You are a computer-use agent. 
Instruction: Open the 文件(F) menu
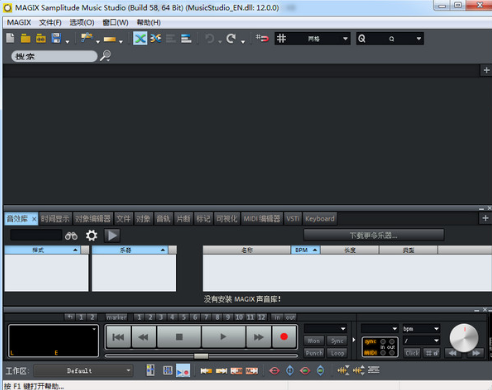coord(50,22)
